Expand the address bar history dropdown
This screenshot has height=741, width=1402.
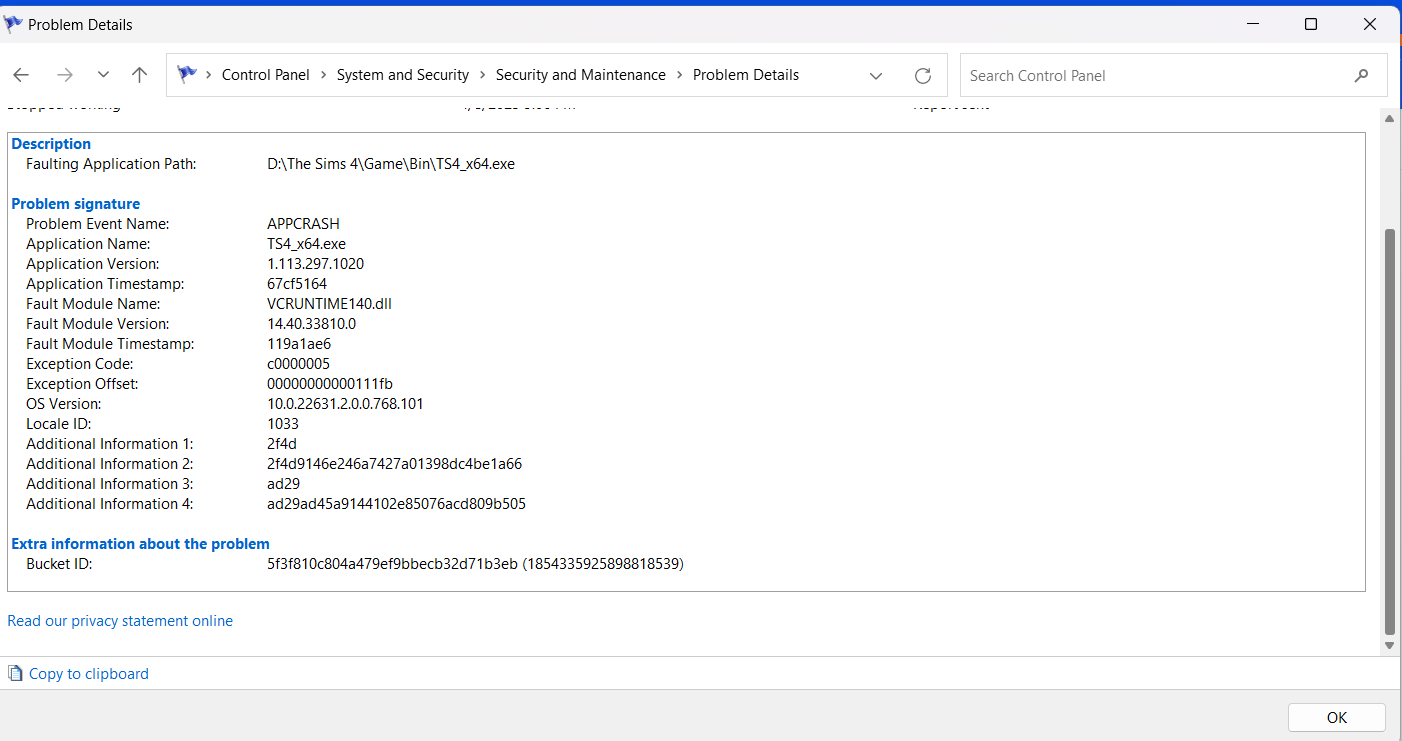(x=876, y=76)
